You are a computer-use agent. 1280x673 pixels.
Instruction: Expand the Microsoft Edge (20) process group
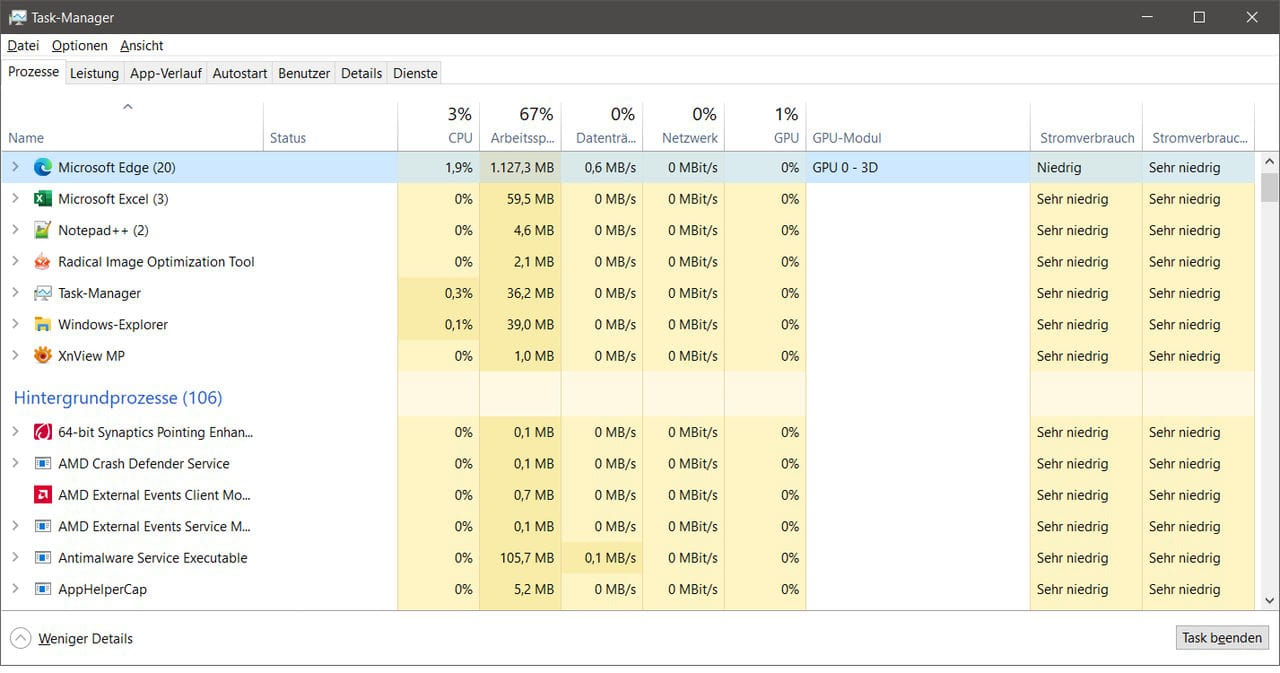[15, 167]
